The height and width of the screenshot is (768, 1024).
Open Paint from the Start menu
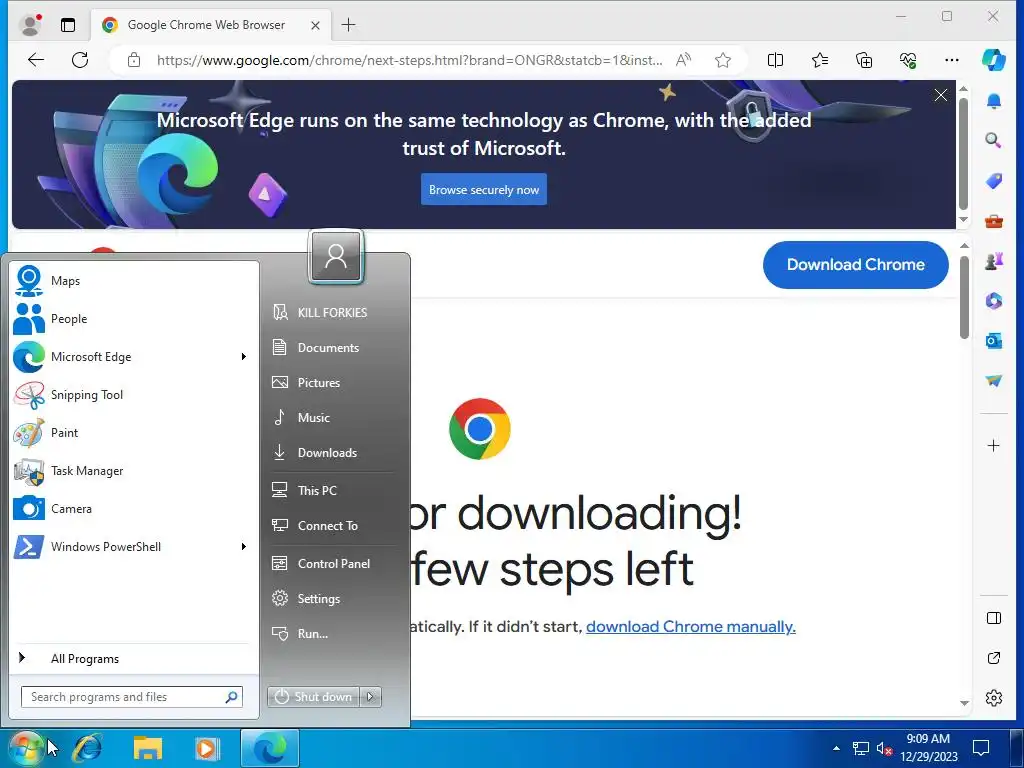pos(134,432)
